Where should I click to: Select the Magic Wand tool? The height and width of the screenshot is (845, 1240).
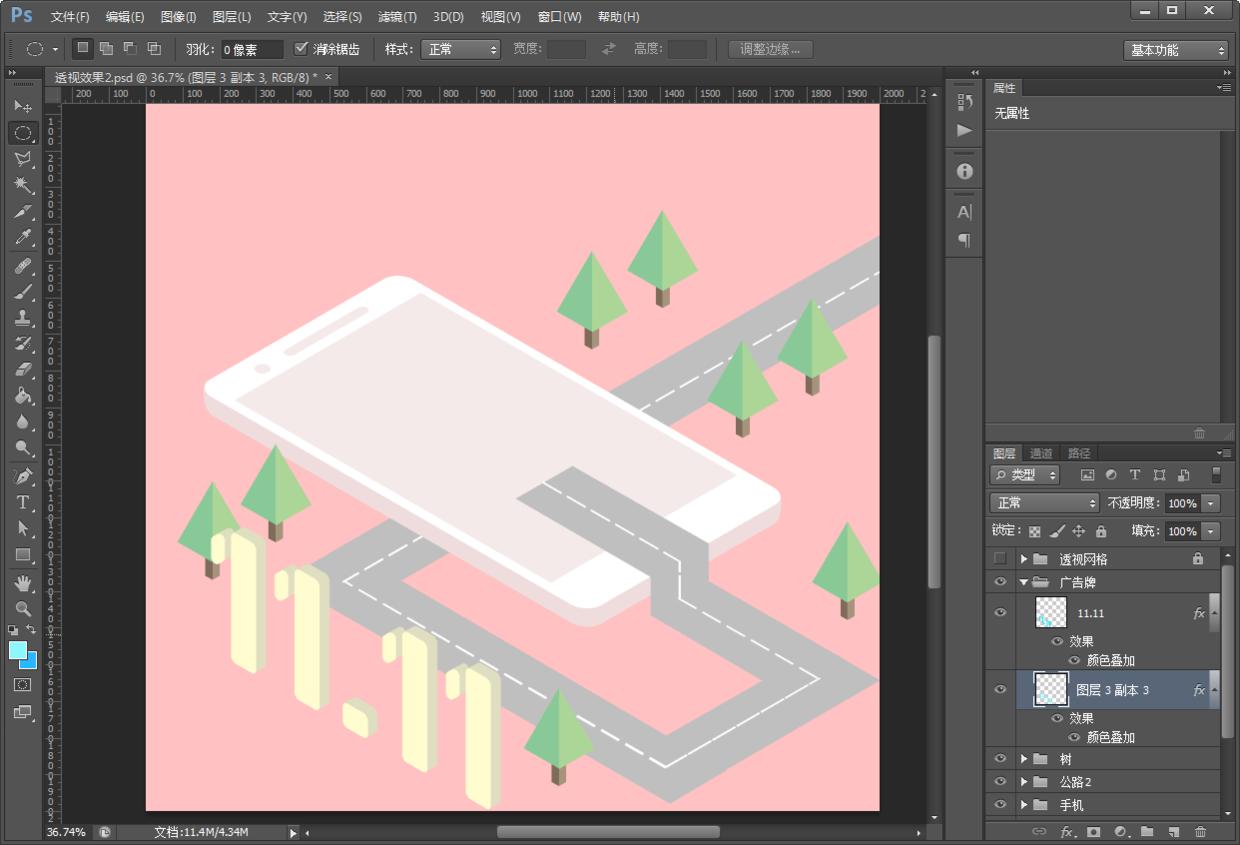tap(23, 185)
